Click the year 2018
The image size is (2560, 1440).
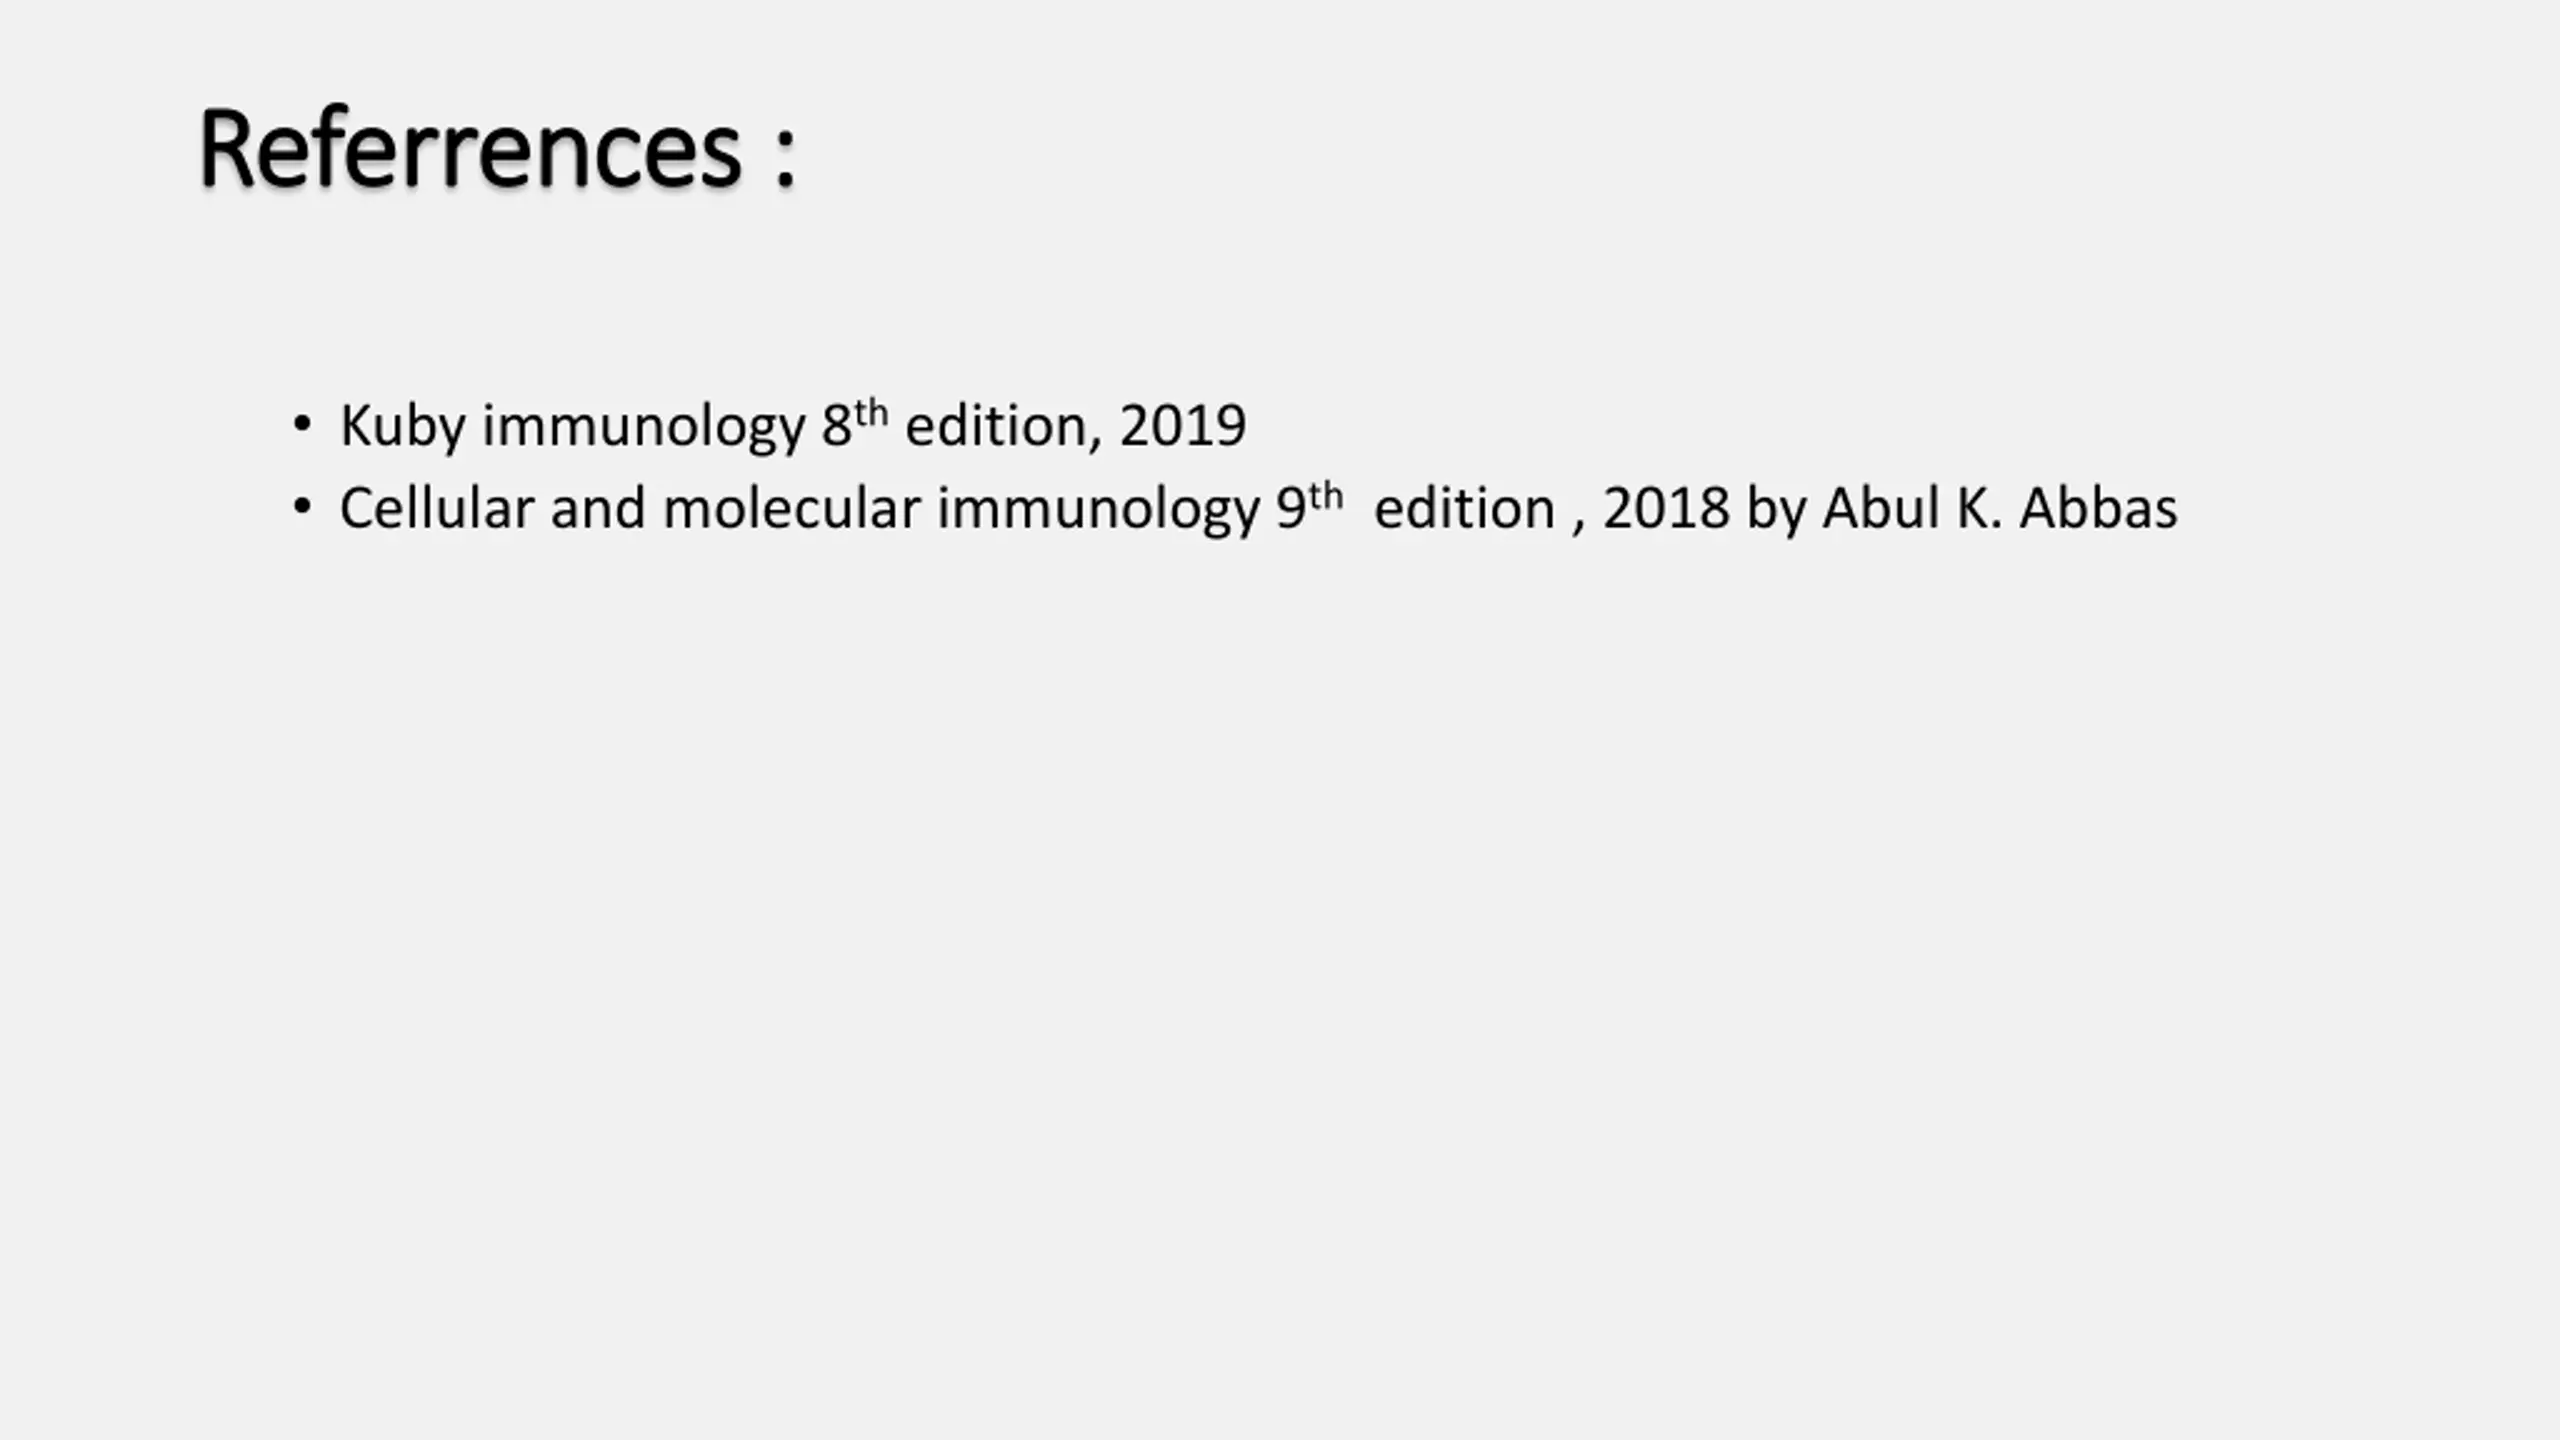(1666, 508)
